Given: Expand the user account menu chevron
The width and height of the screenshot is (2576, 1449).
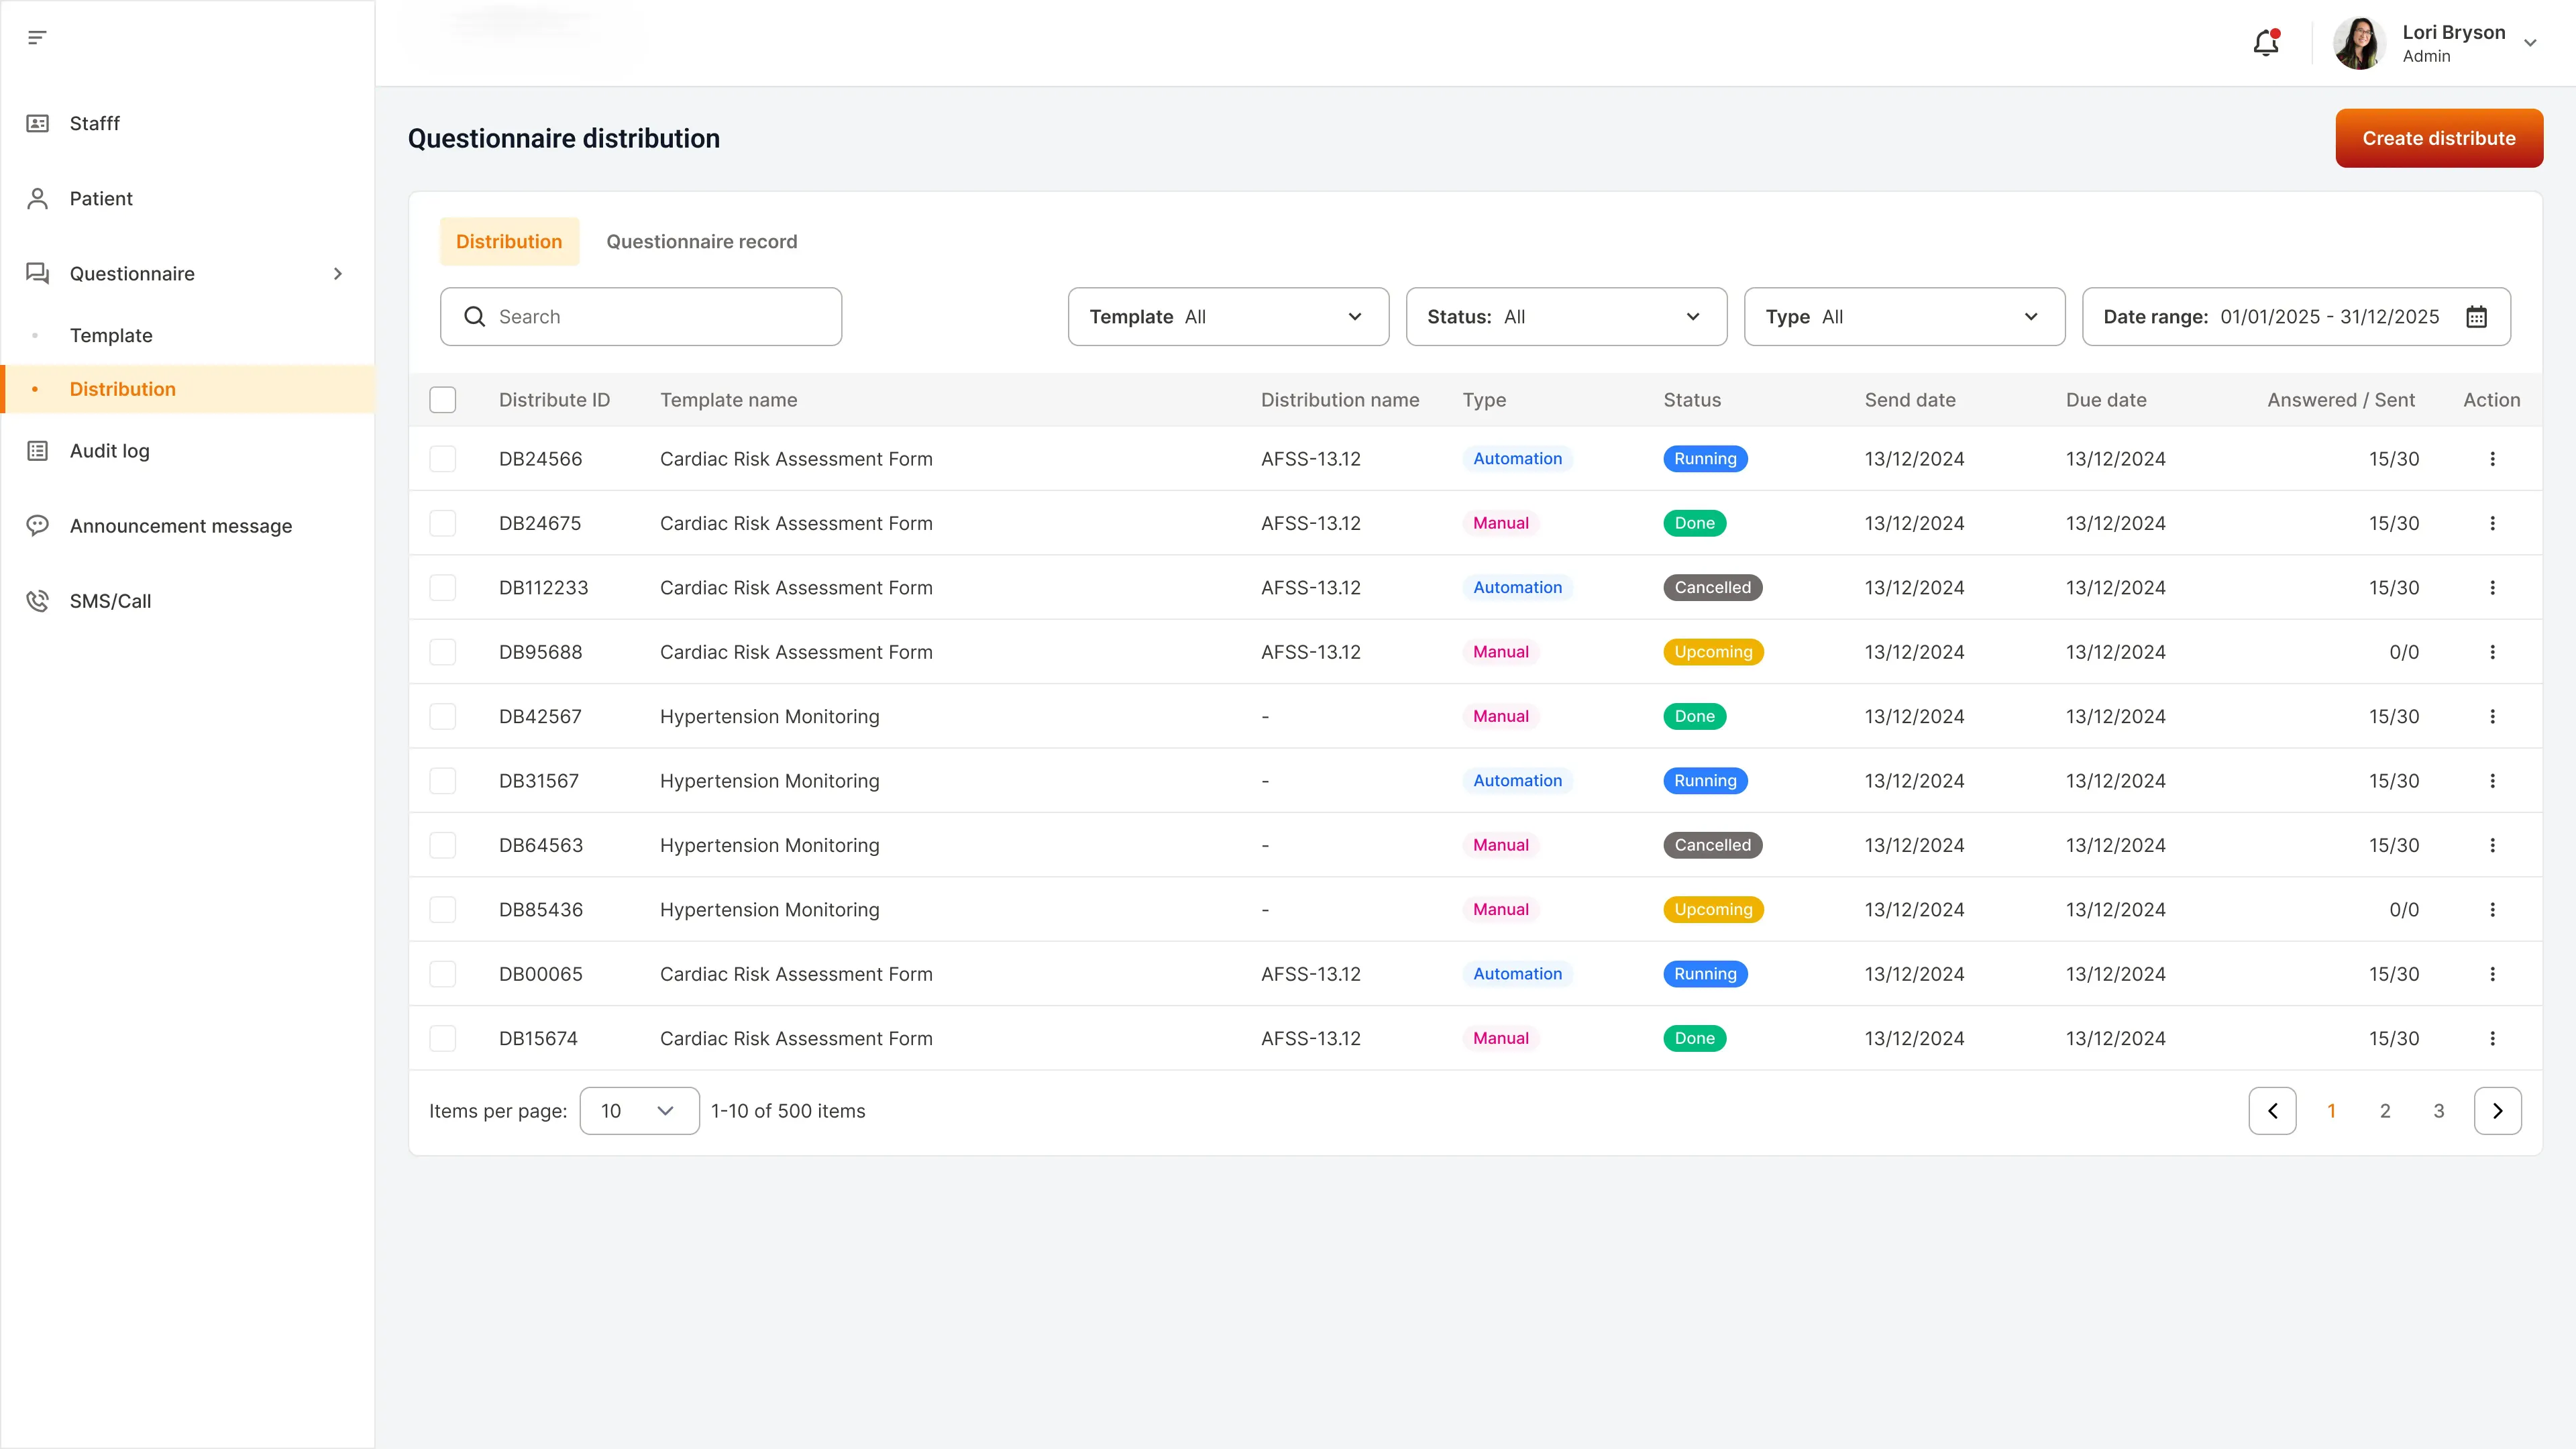Looking at the screenshot, I should [x=2530, y=43].
